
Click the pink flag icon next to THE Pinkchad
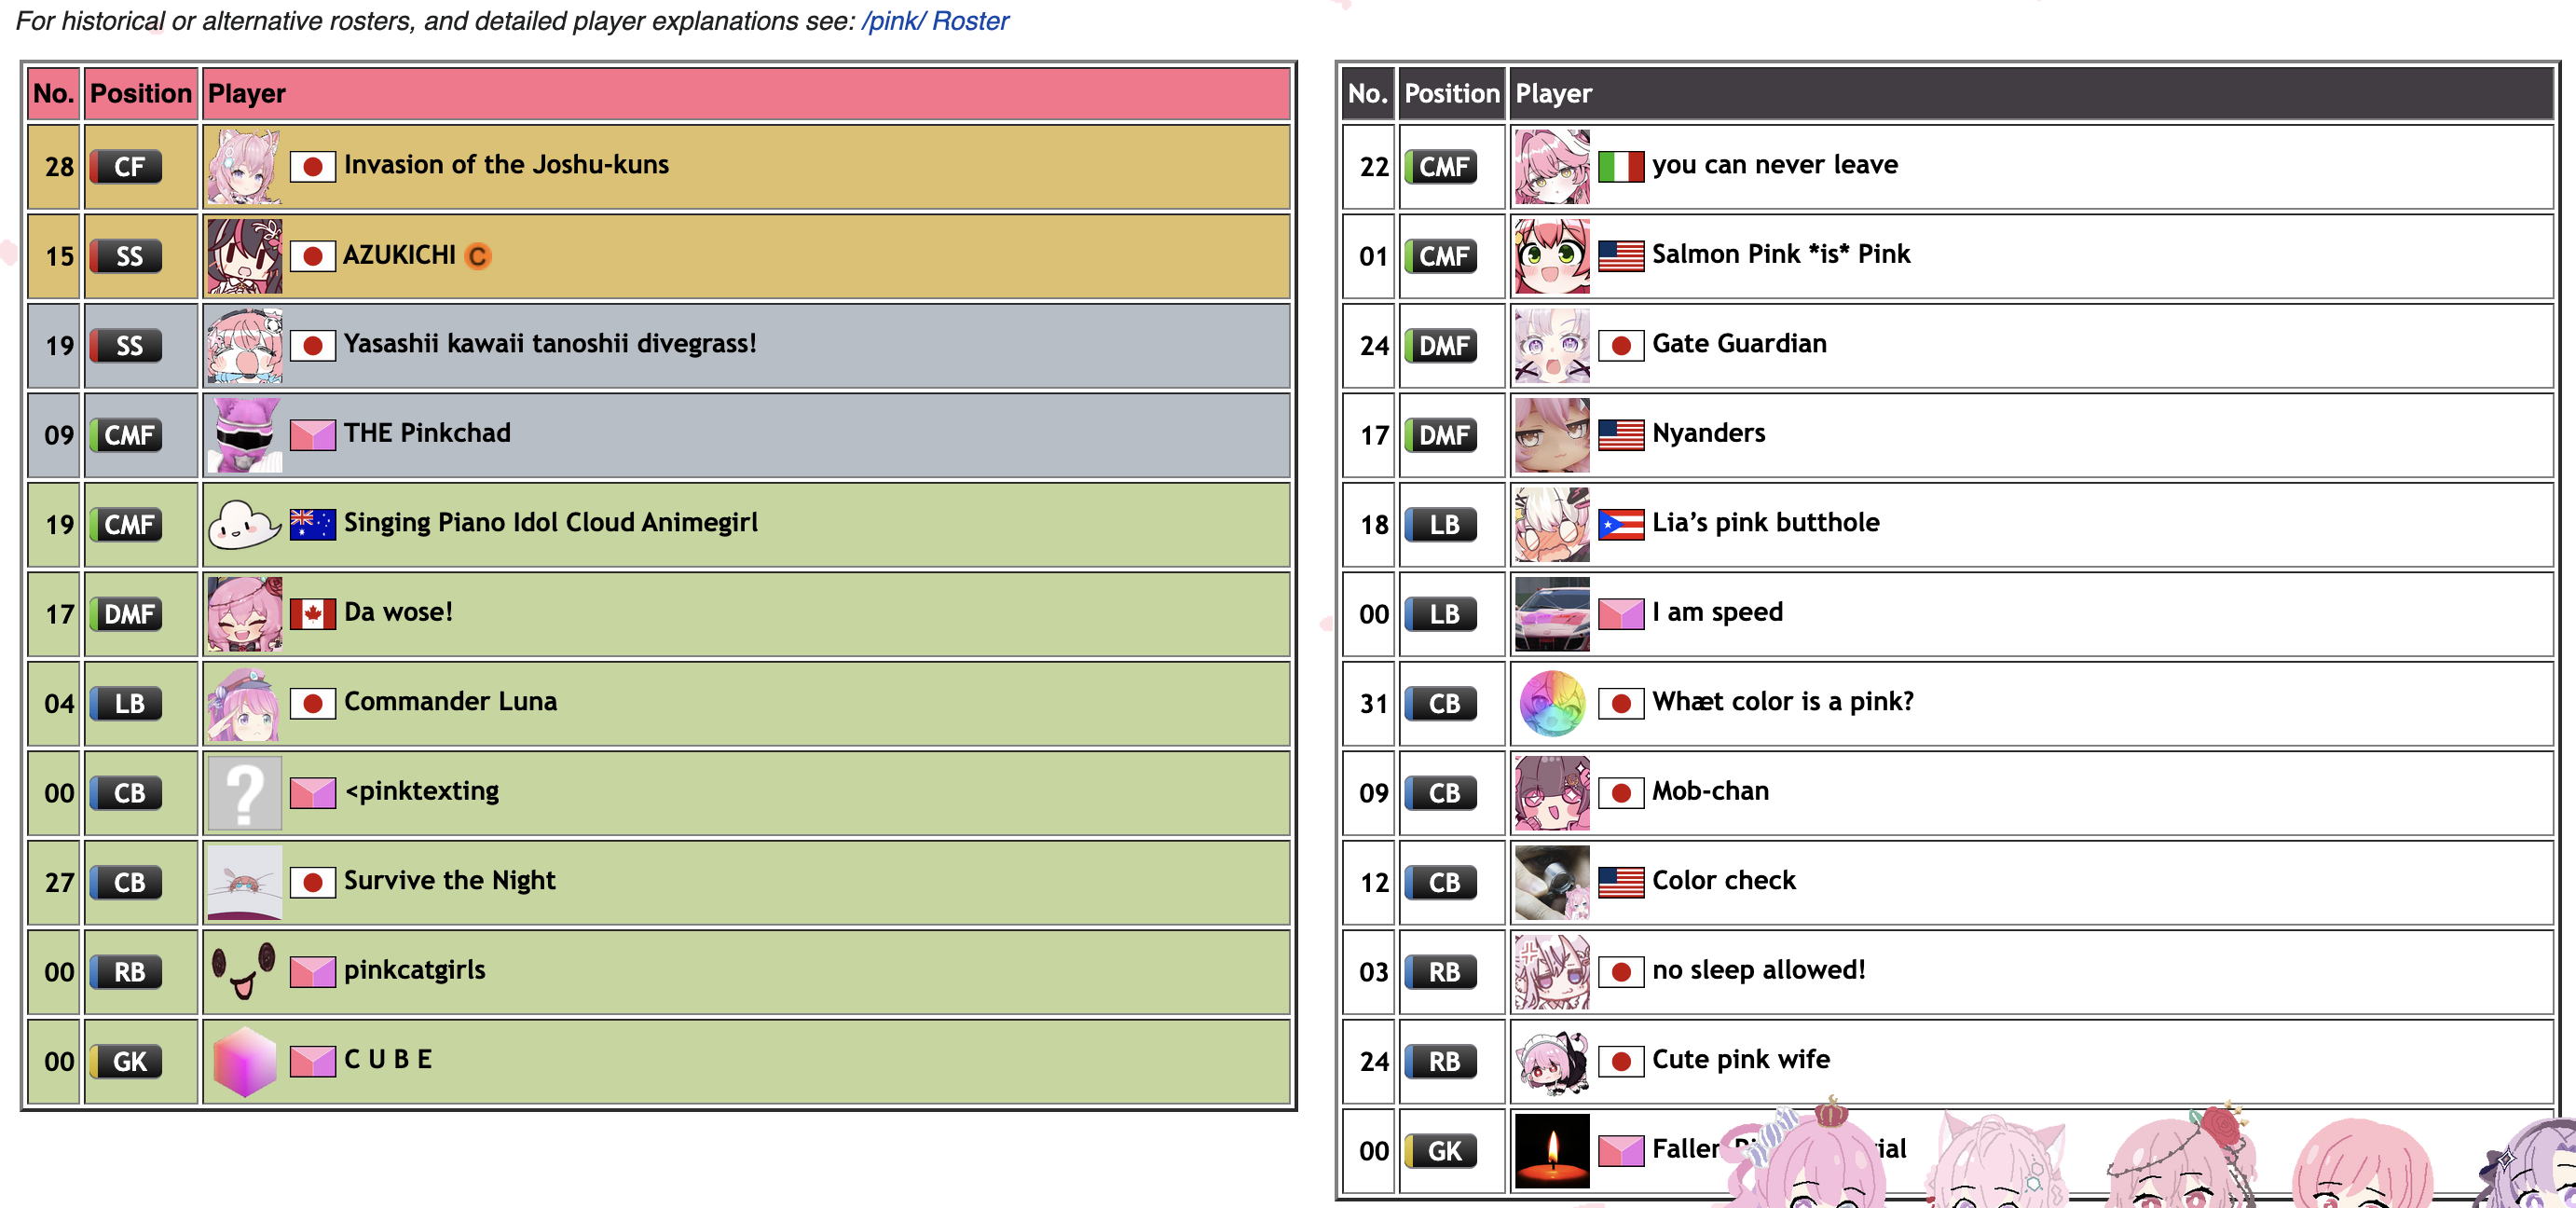[312, 435]
